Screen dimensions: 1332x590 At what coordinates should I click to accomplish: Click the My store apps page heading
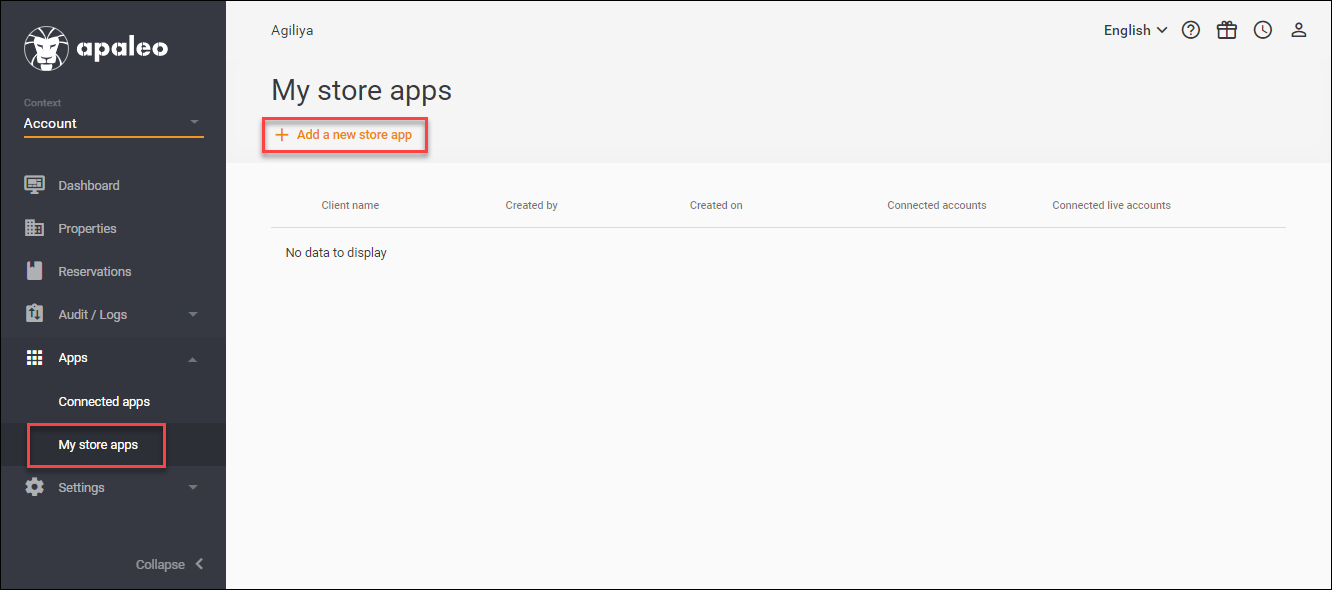point(361,90)
